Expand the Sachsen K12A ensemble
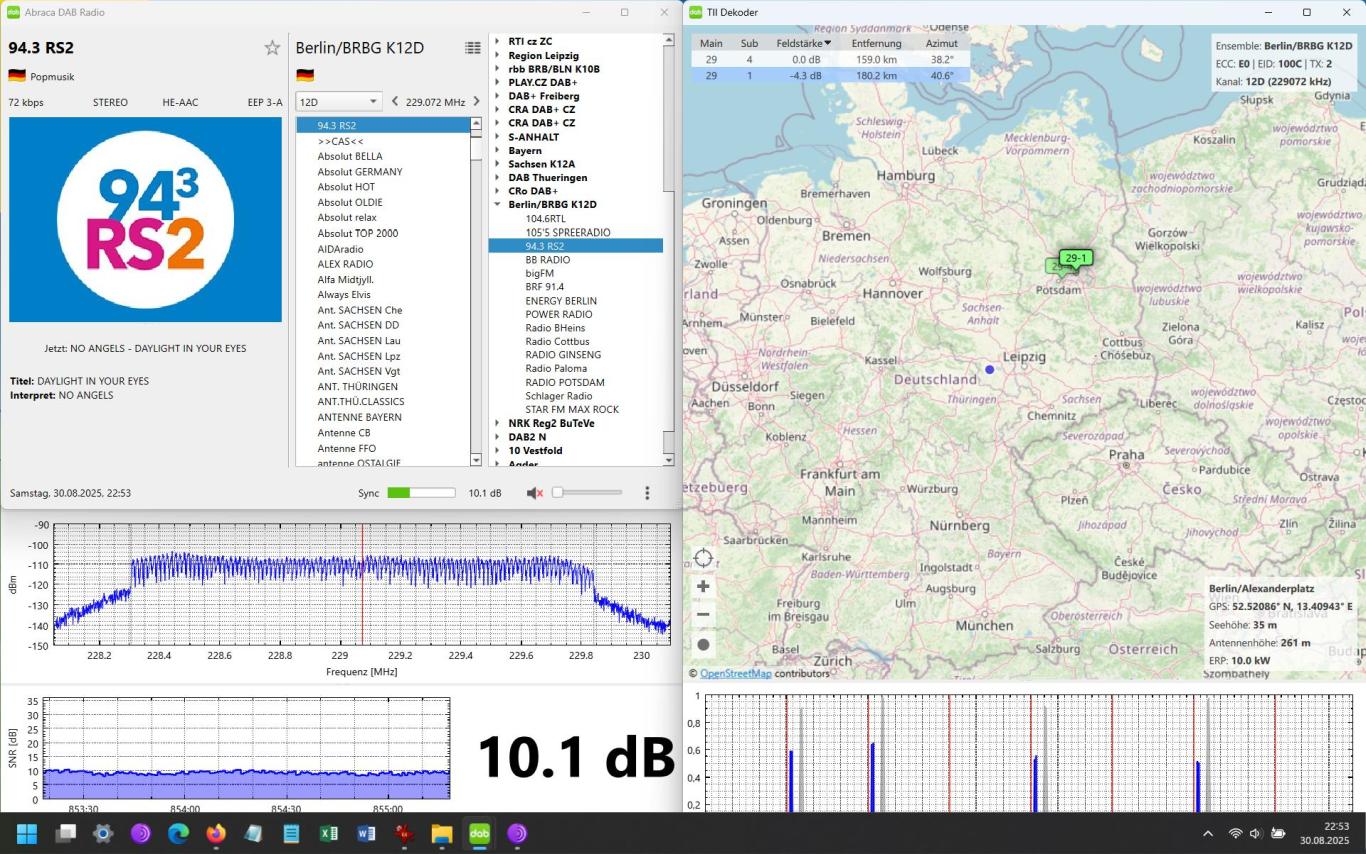 coord(497,164)
